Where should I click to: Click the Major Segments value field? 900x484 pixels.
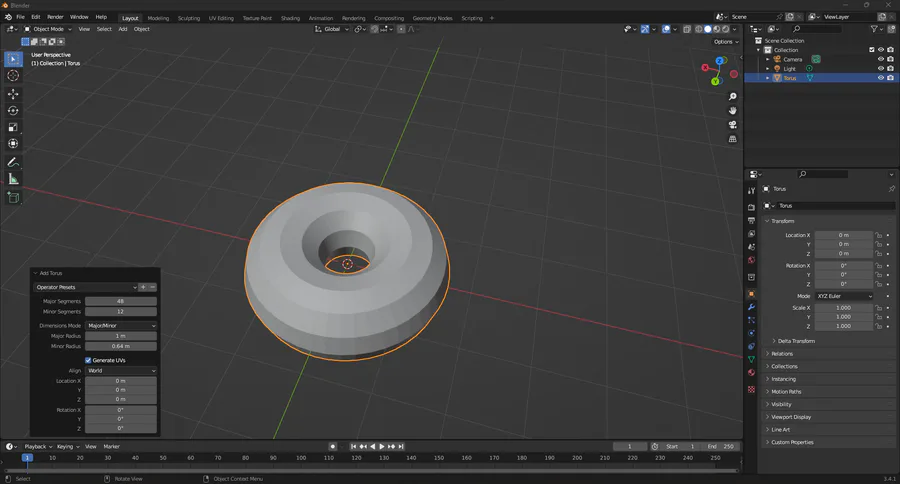[x=121, y=301]
